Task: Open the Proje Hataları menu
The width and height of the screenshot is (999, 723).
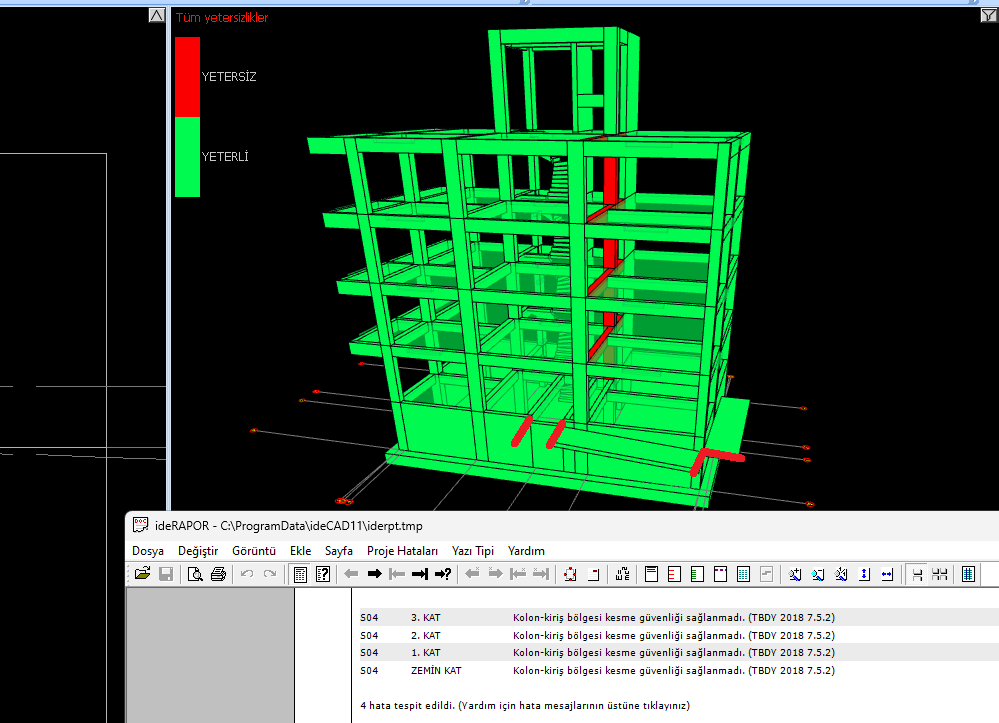Action: pyautogui.click(x=403, y=551)
